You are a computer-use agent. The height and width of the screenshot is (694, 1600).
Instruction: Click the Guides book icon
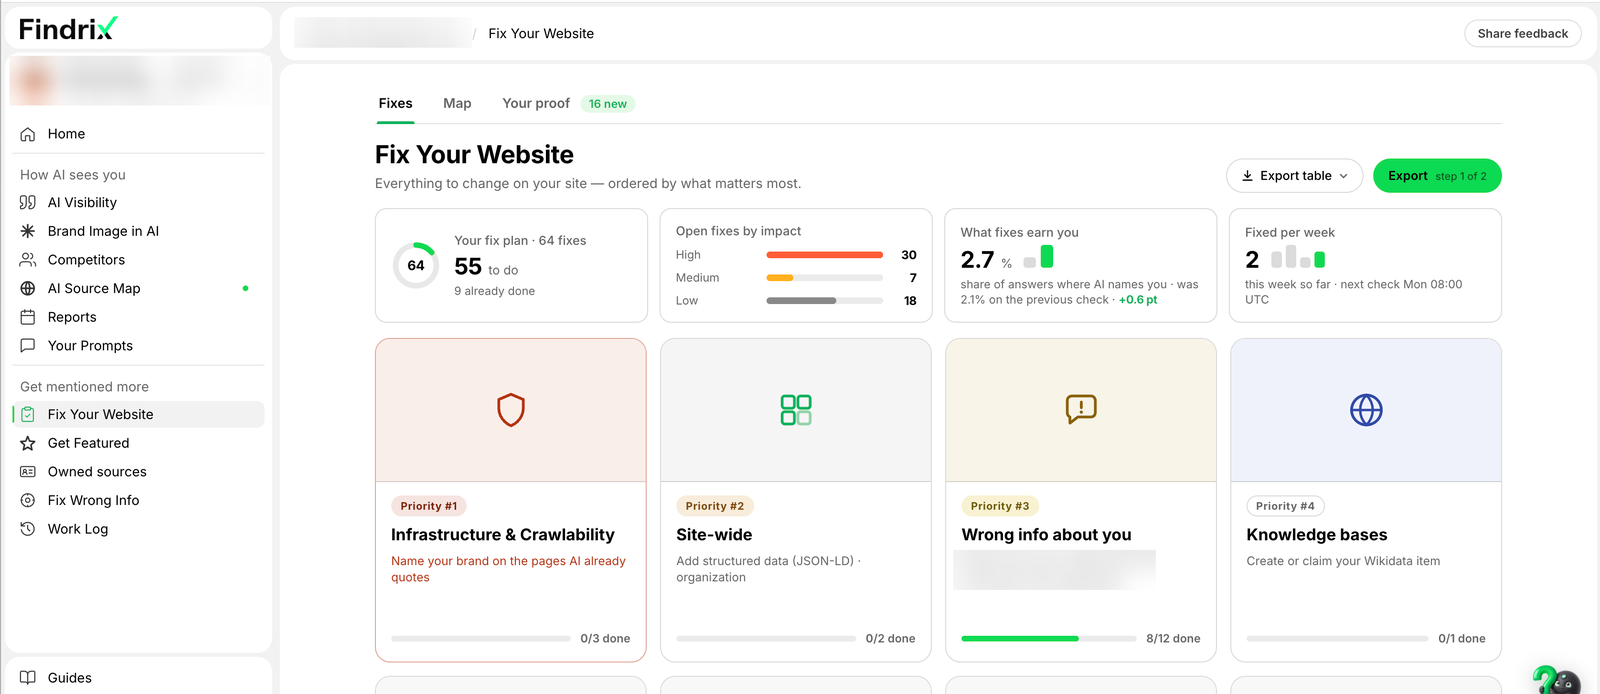(28, 677)
